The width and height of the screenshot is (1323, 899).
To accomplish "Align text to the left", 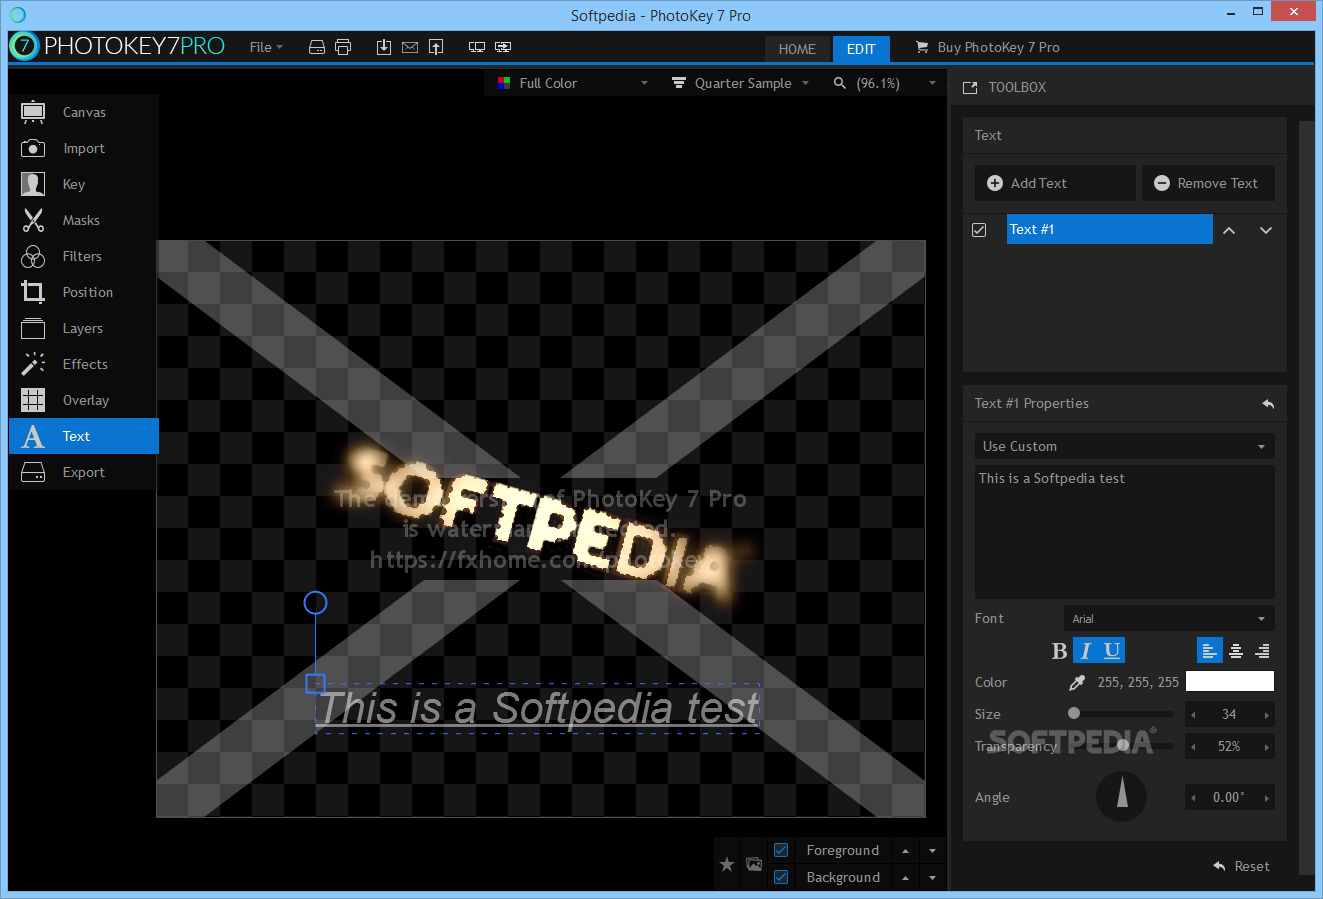I will point(1209,651).
